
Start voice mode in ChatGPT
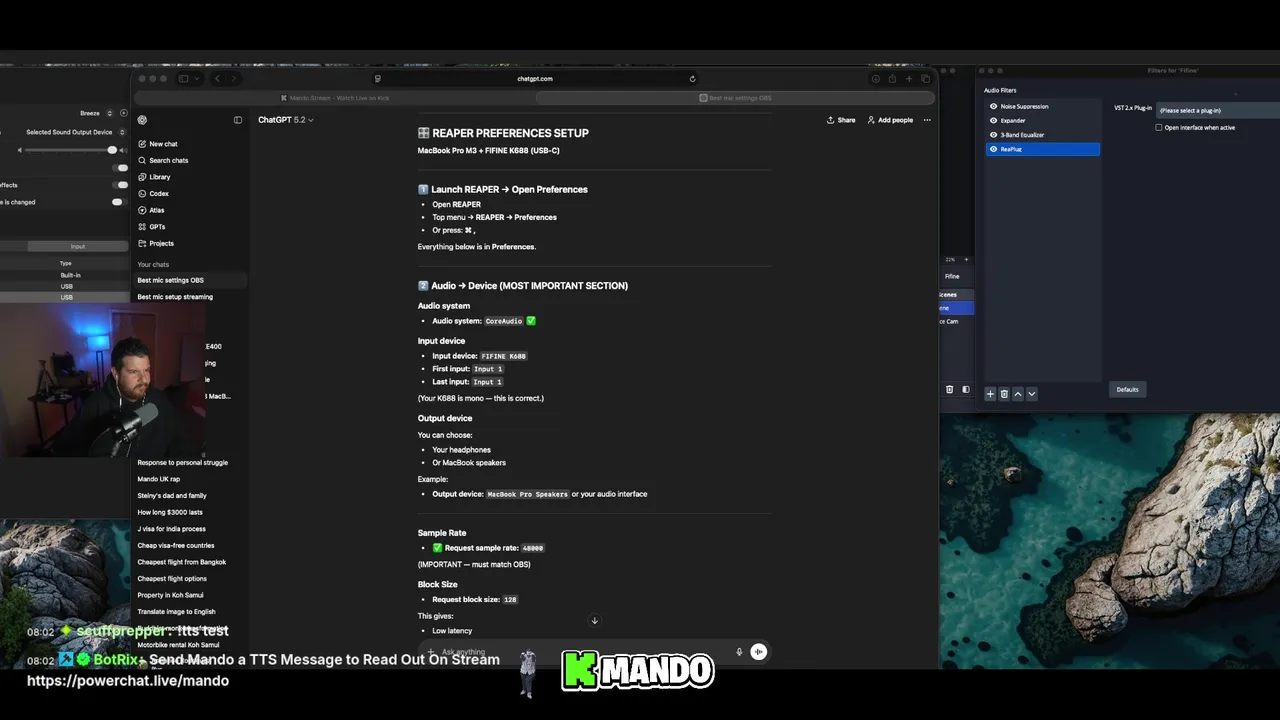tap(758, 652)
